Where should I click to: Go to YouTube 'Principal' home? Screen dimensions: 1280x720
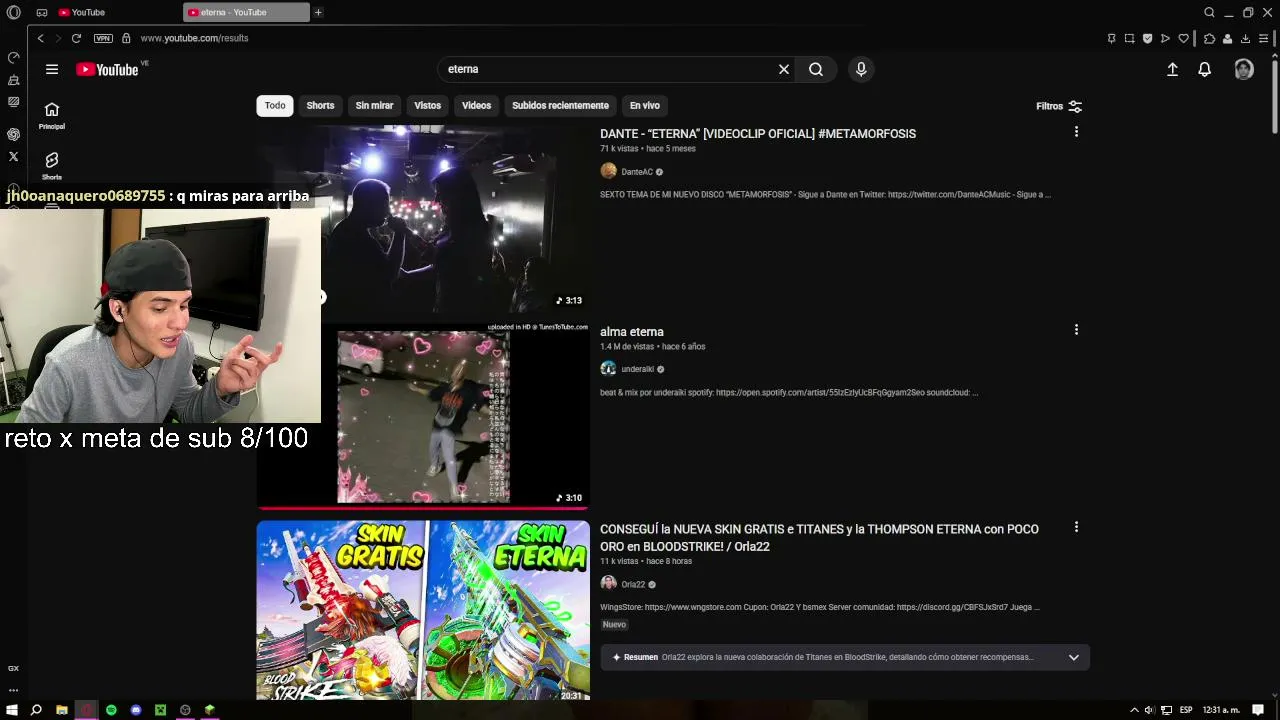coord(52,116)
